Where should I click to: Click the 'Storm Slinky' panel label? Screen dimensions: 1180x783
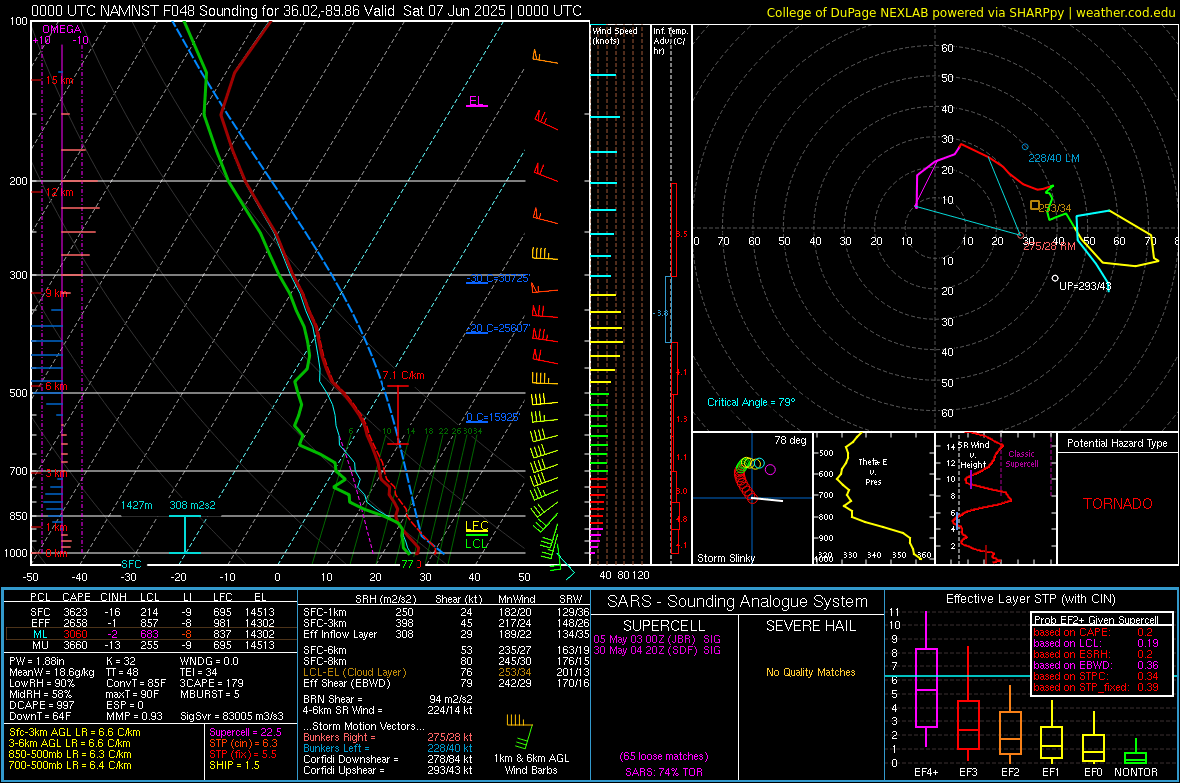point(725,558)
